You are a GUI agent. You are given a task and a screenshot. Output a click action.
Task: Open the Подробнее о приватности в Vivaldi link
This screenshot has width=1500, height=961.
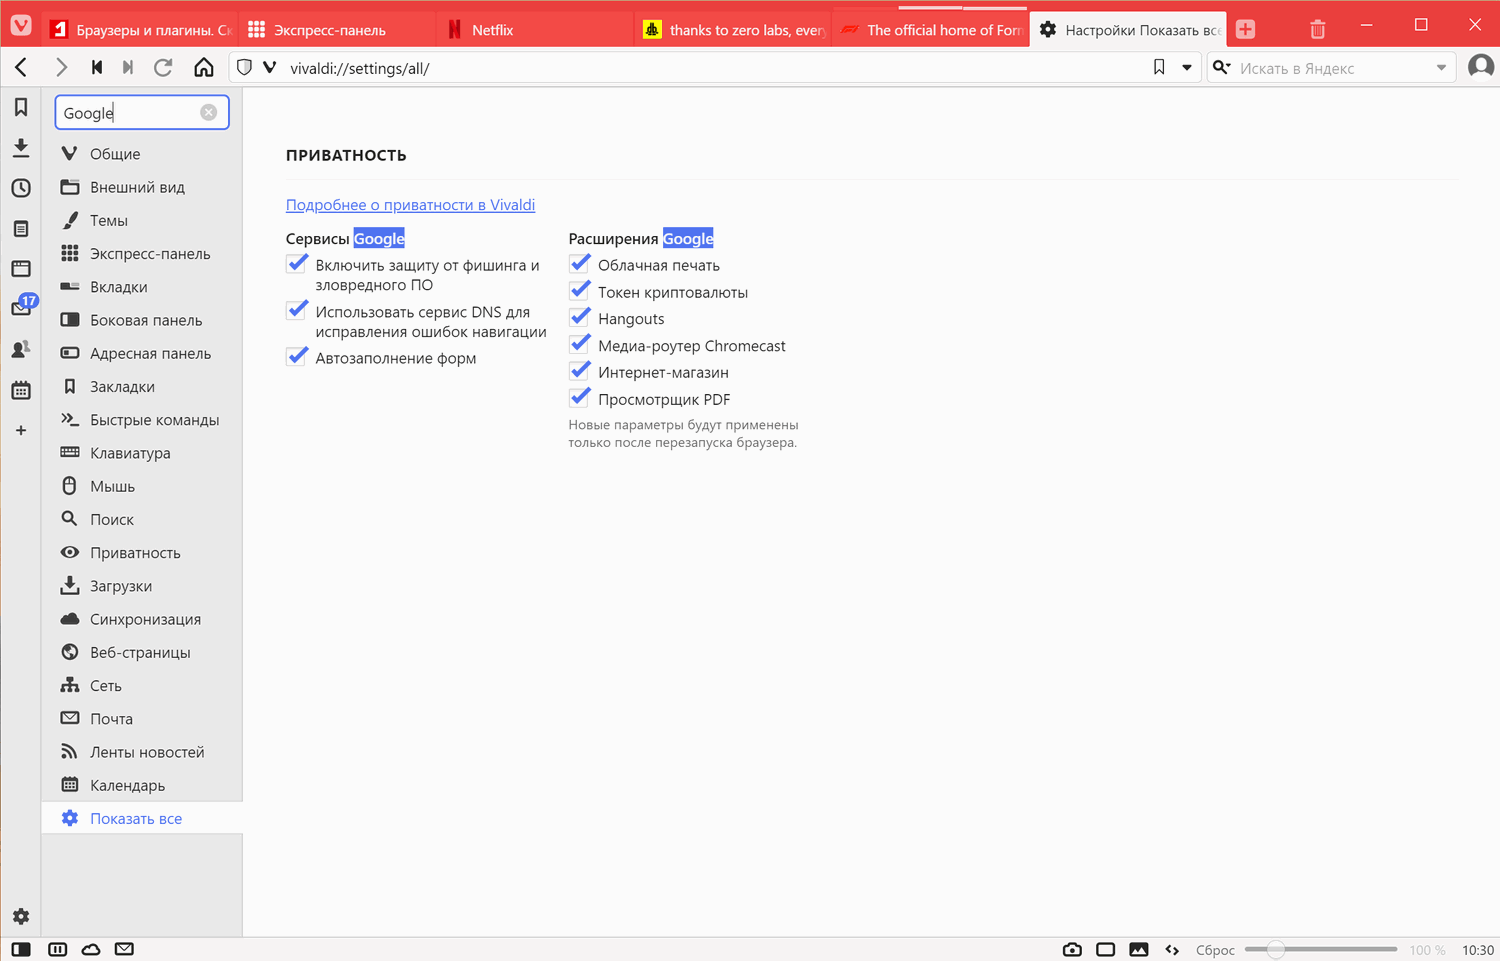pos(410,204)
